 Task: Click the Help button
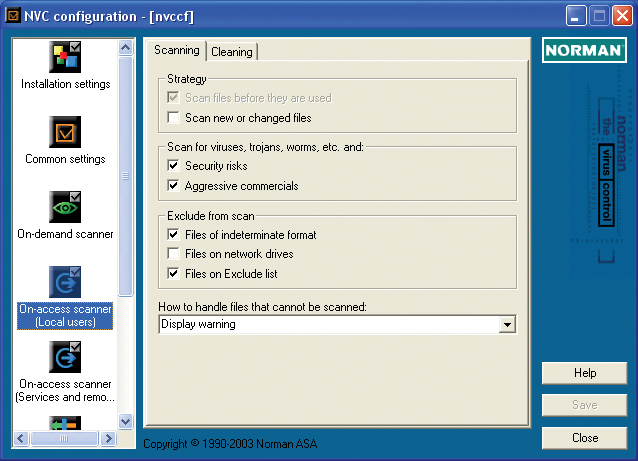pyautogui.click(x=585, y=373)
